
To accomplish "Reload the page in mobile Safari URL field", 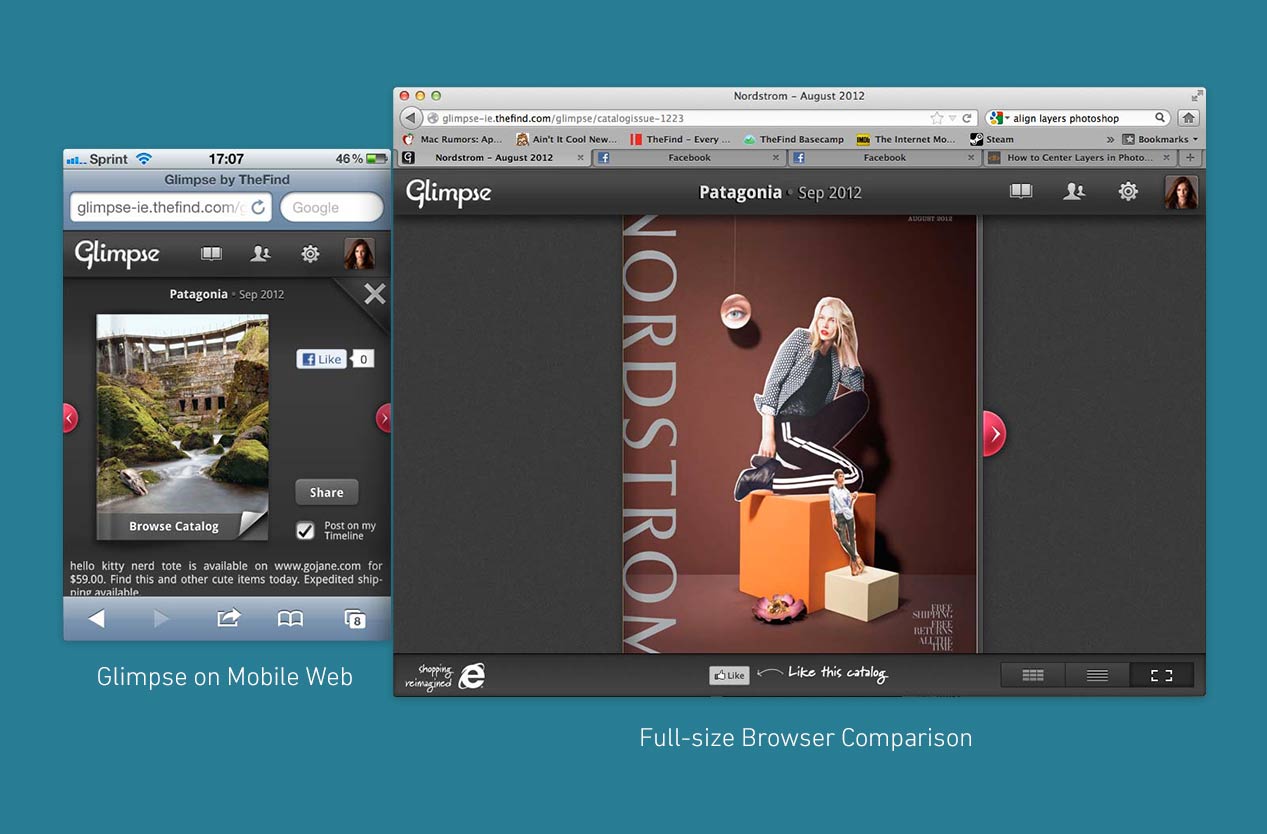I will (258, 207).
